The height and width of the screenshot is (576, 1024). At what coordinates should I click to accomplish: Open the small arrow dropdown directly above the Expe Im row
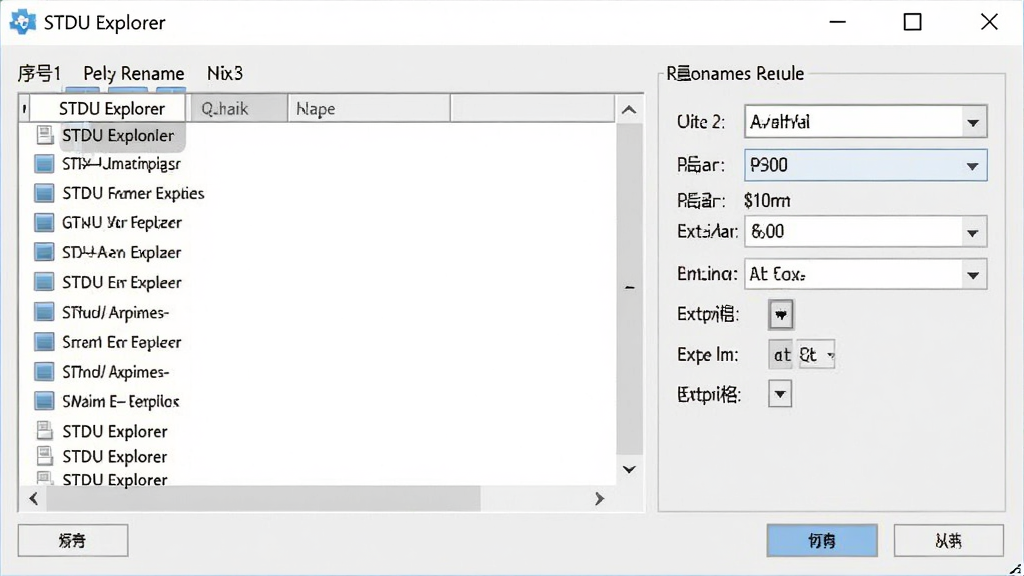[780, 315]
